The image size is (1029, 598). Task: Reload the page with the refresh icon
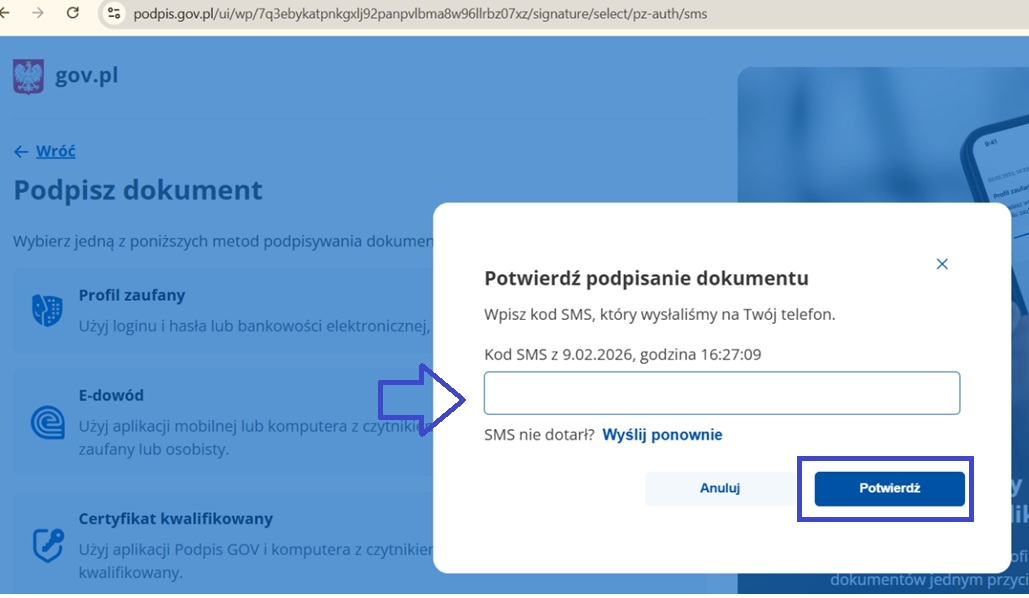pyautogui.click(x=72, y=13)
